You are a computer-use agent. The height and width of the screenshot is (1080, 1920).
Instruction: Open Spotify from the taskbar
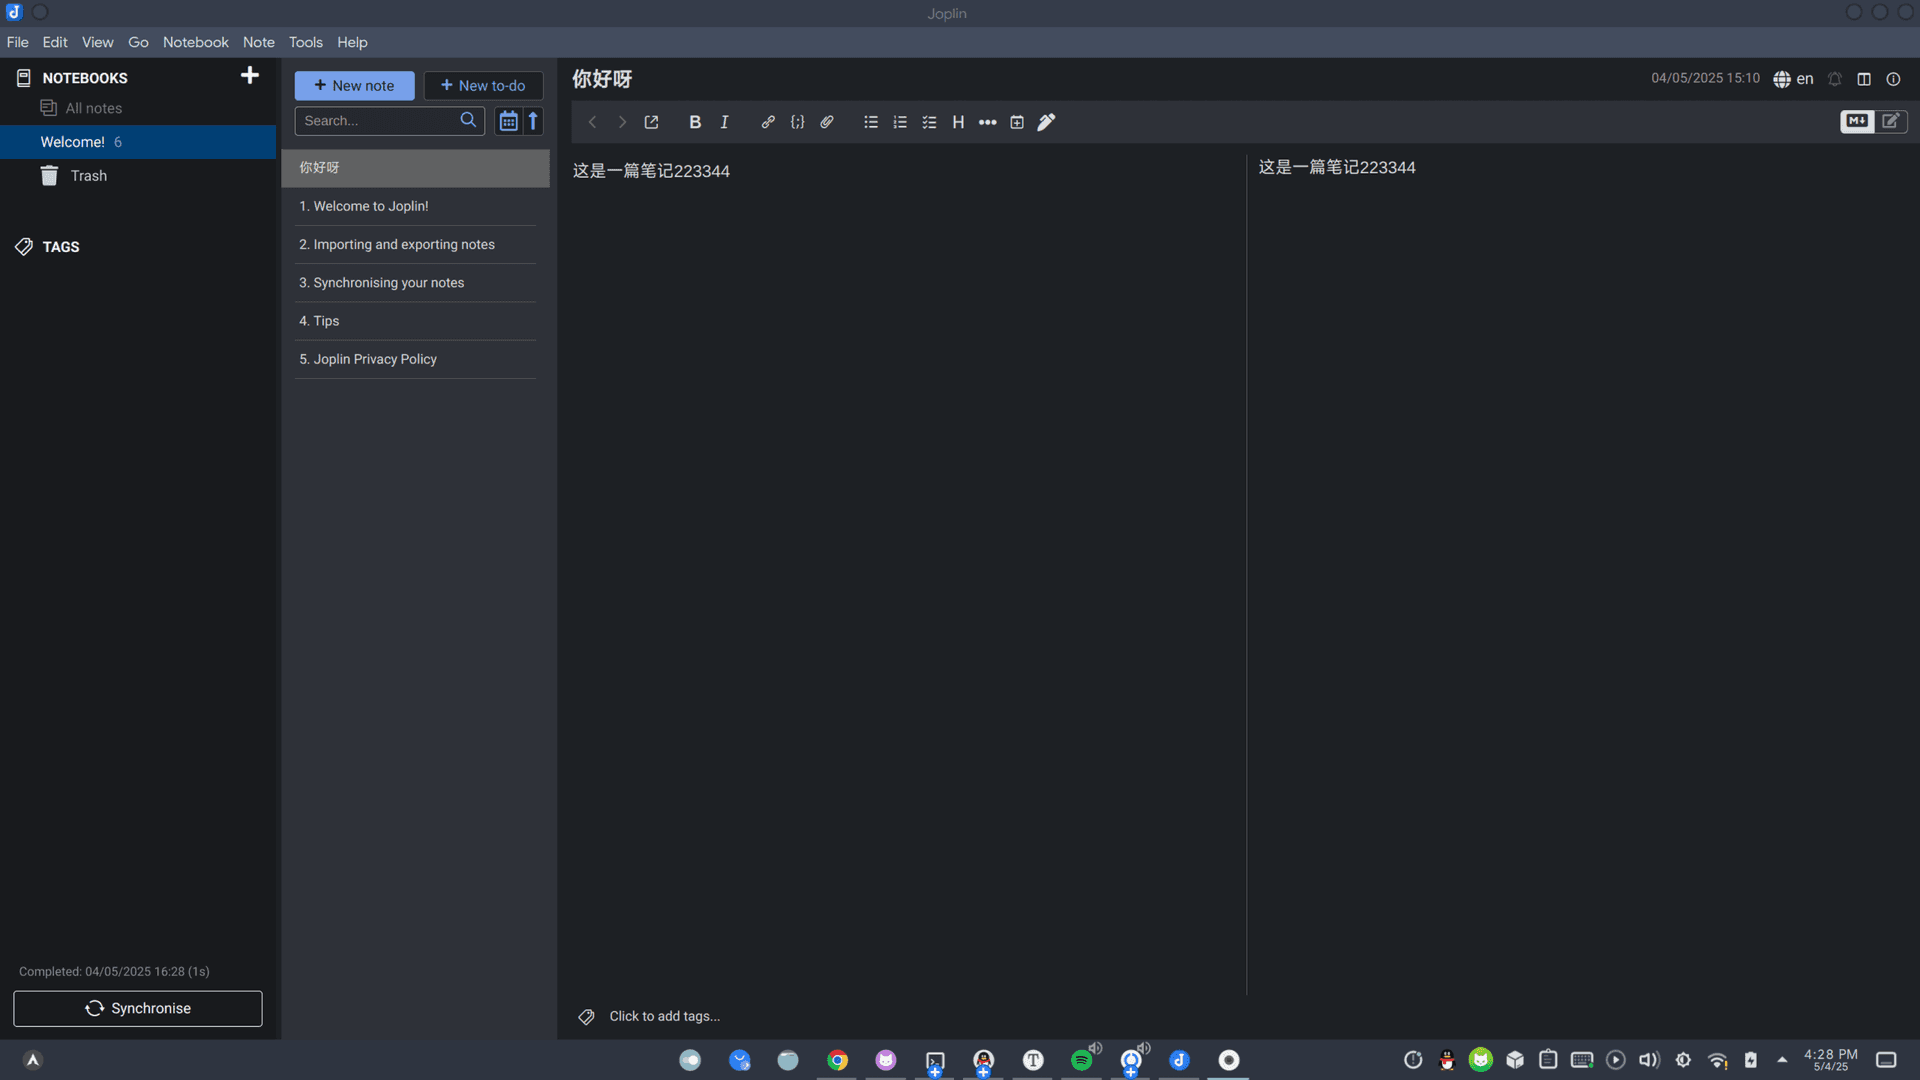tap(1081, 1060)
